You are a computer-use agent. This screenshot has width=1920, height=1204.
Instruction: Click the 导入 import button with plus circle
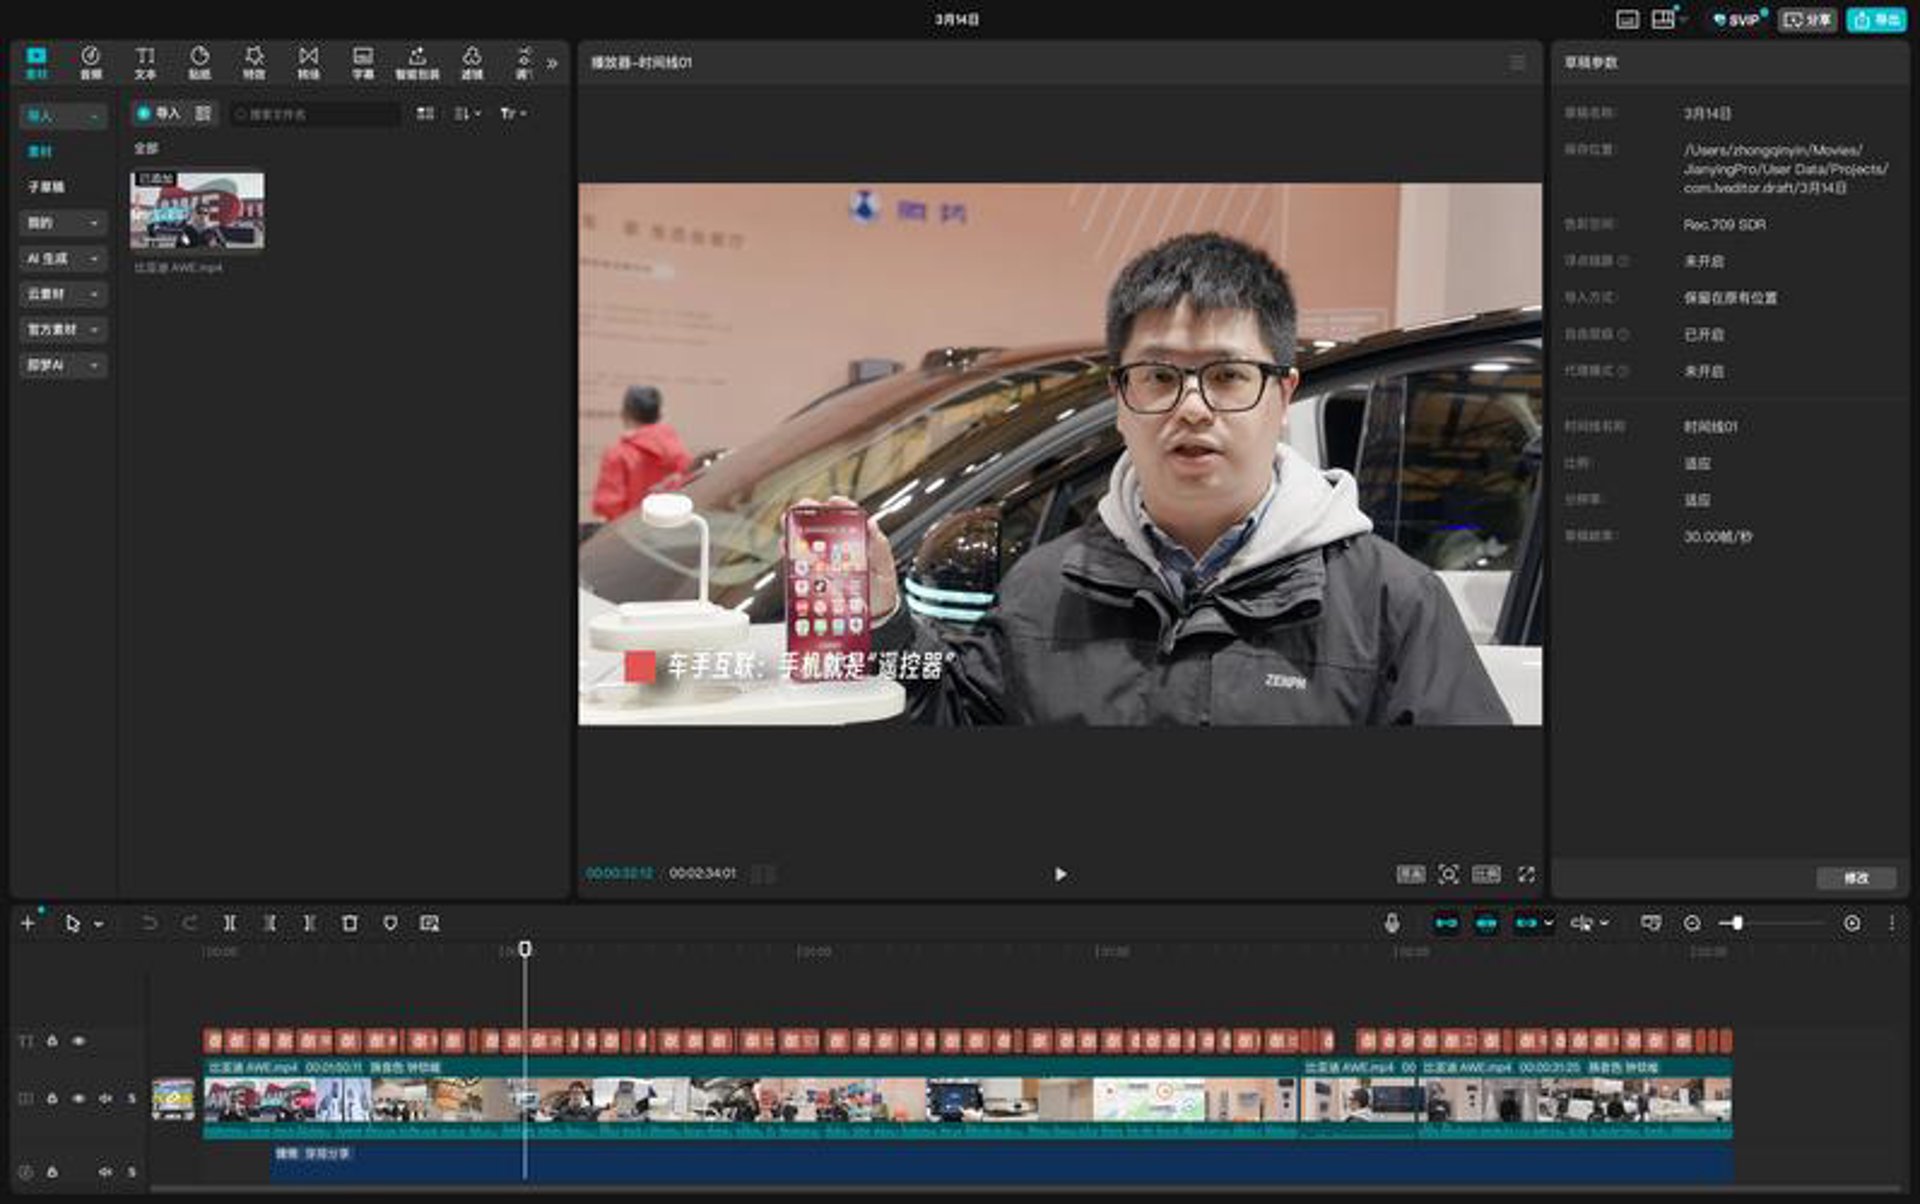(158, 113)
